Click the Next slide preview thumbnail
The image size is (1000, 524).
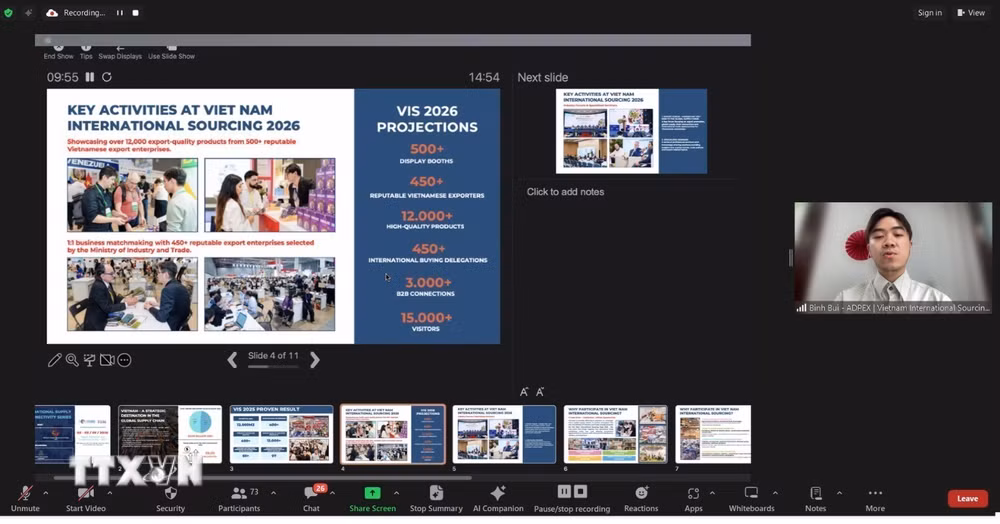pyautogui.click(x=631, y=131)
